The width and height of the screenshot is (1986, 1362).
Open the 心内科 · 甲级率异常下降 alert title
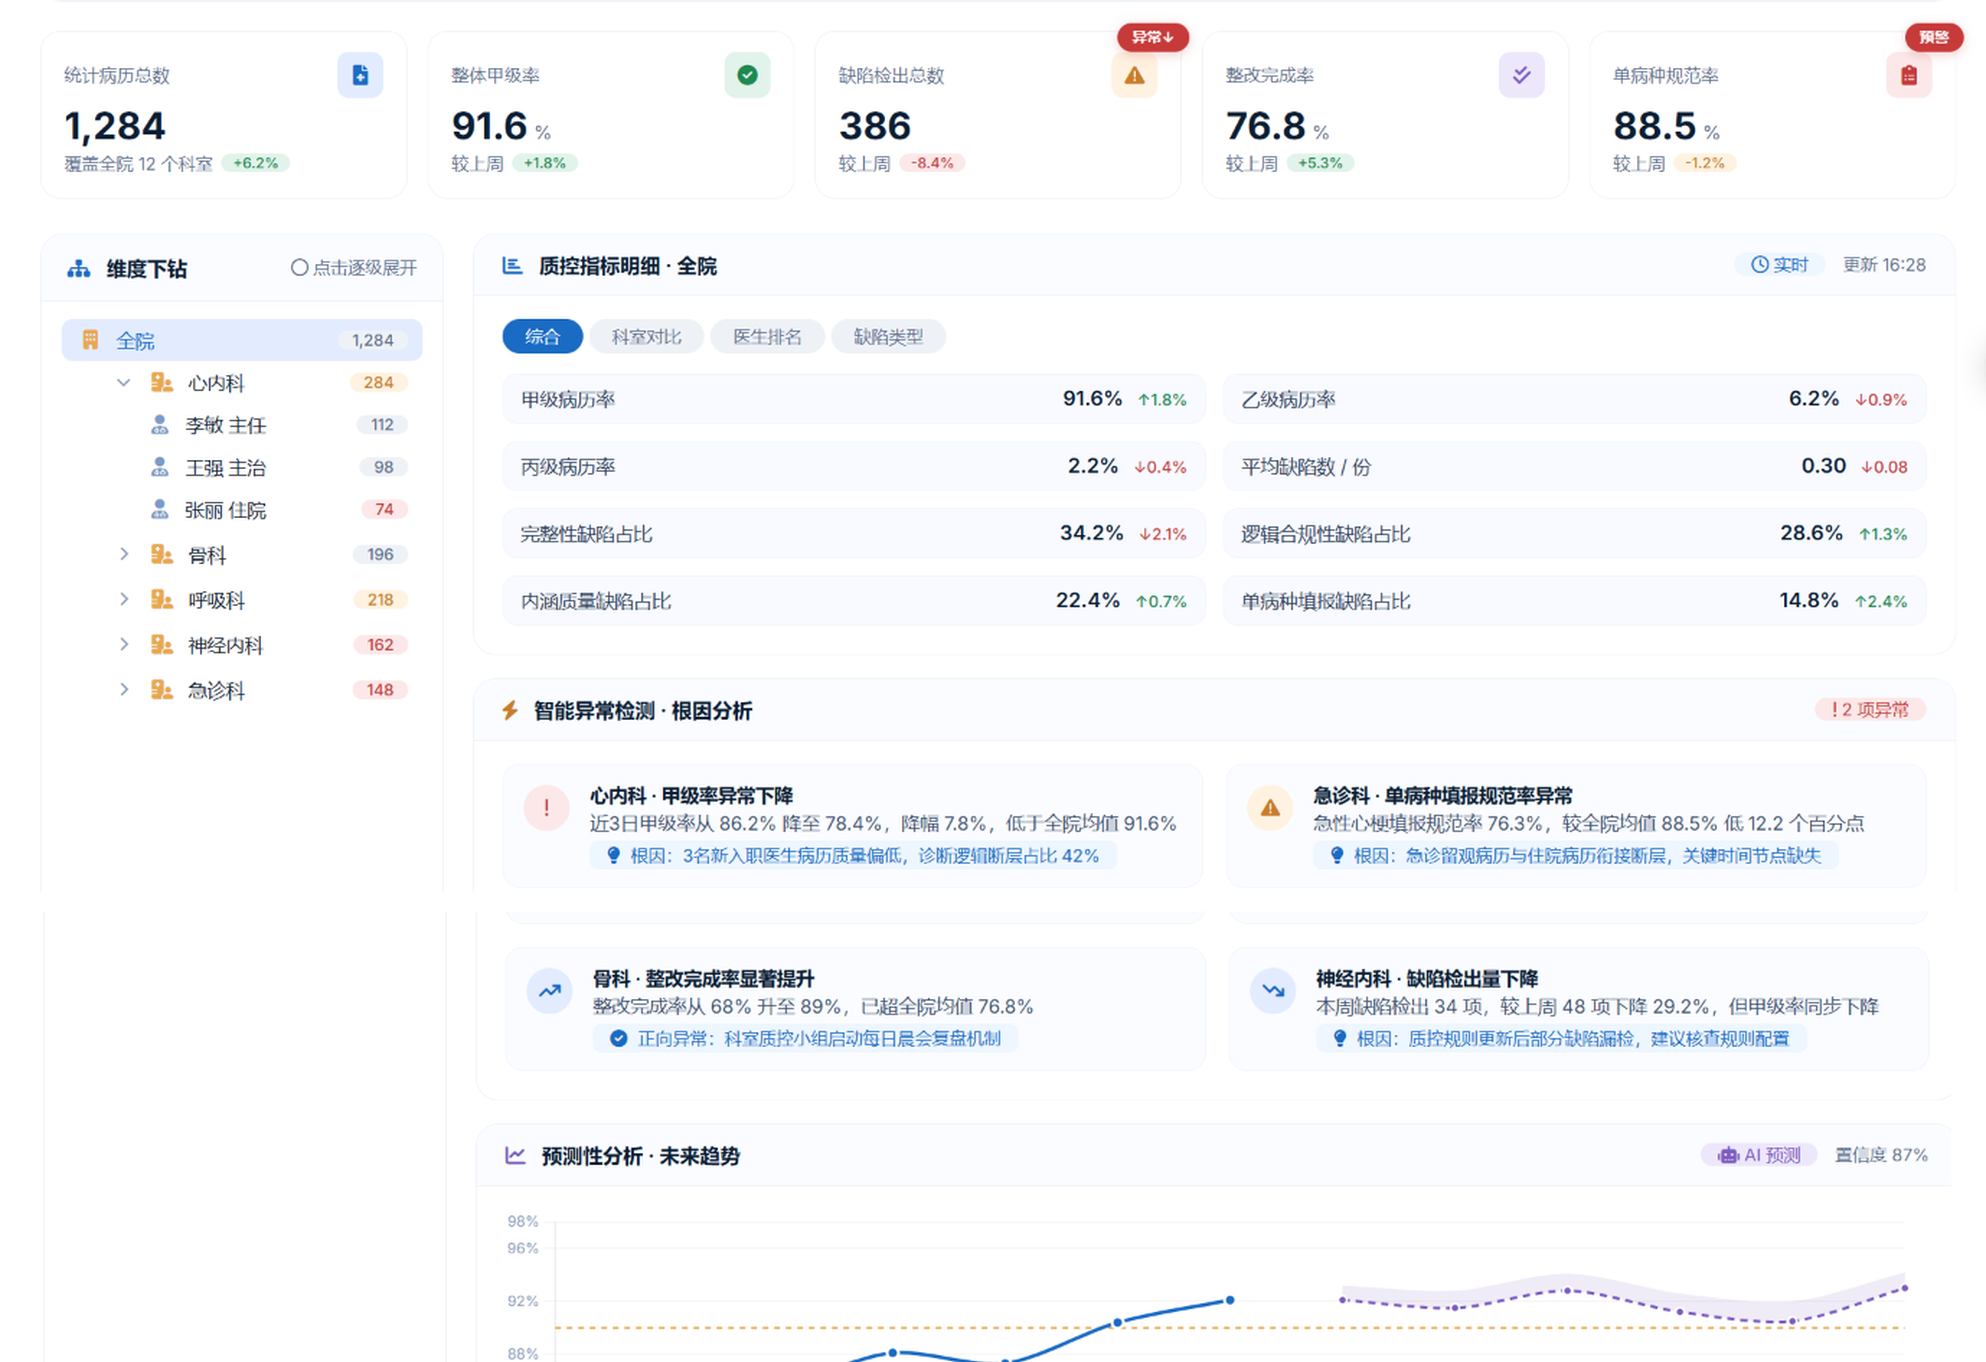tap(691, 796)
